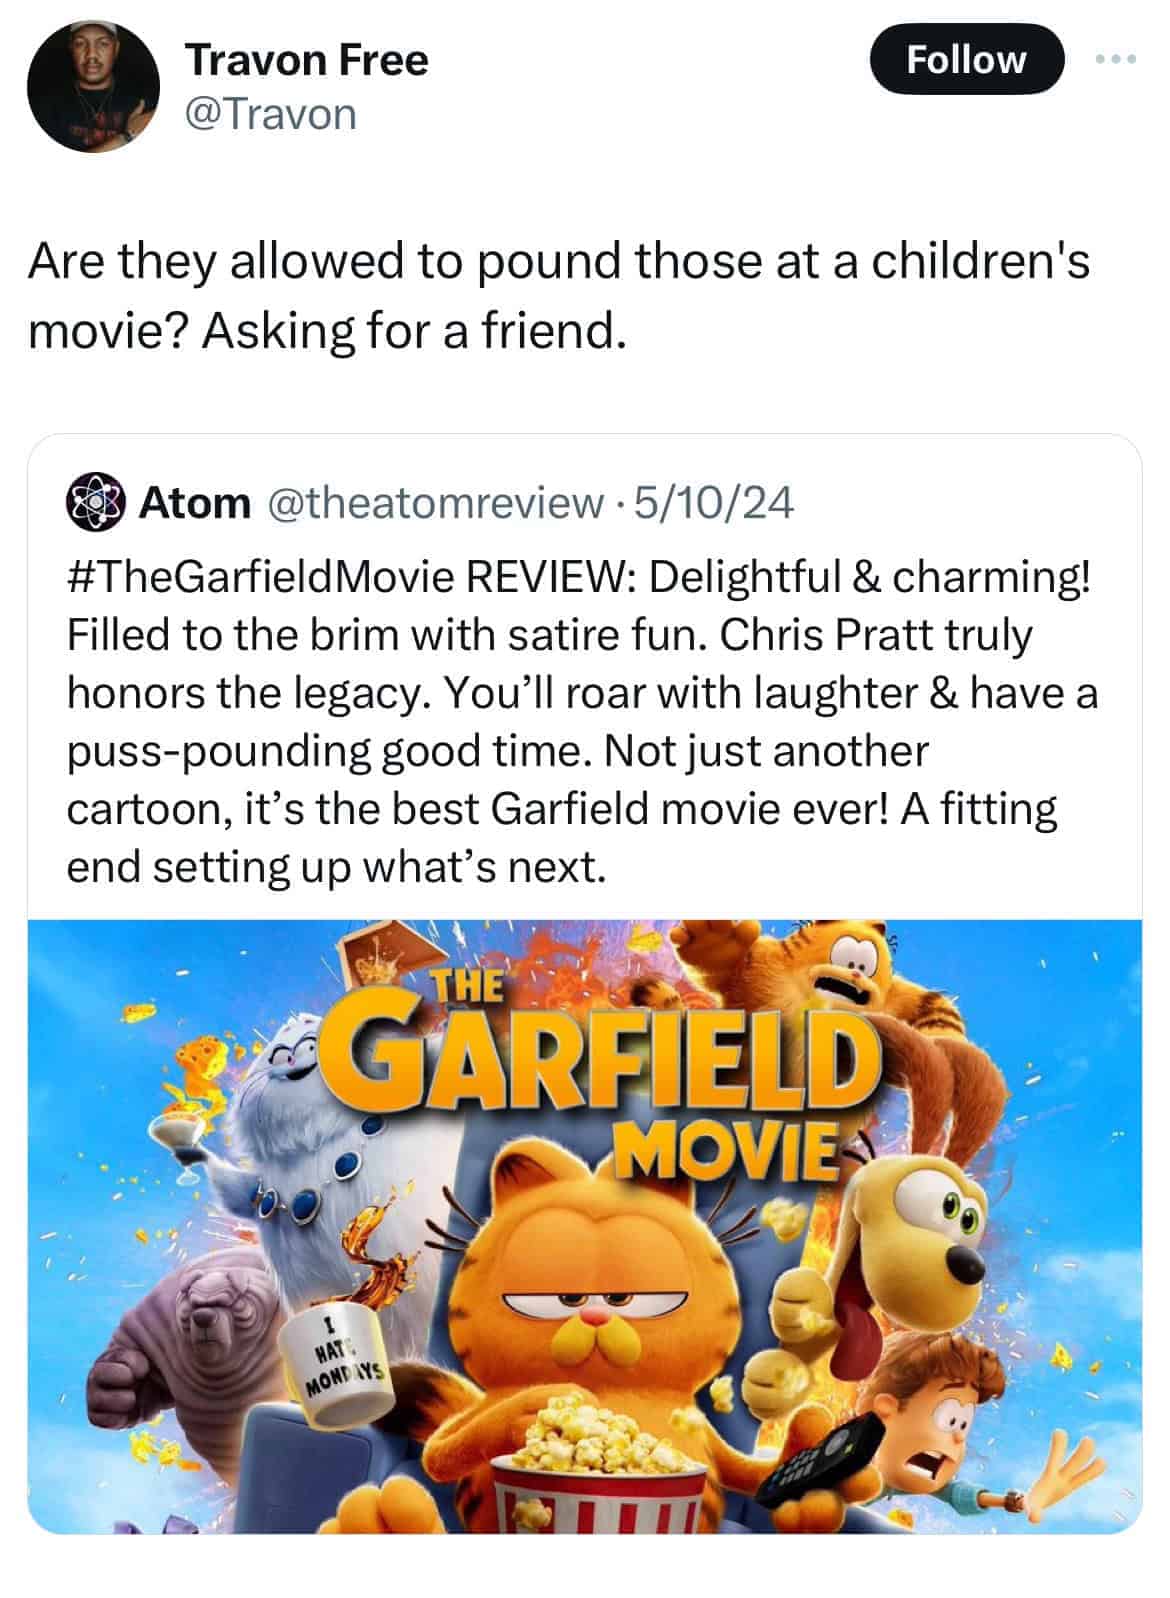
Task: Open Travon Free's profile picture
Action: tap(94, 86)
